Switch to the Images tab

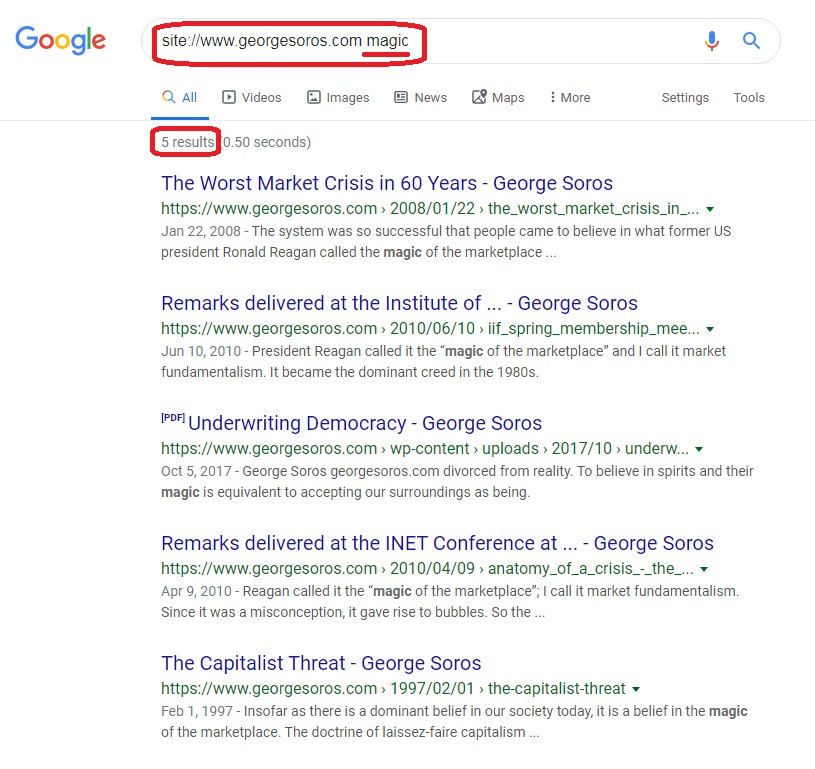pos(338,97)
